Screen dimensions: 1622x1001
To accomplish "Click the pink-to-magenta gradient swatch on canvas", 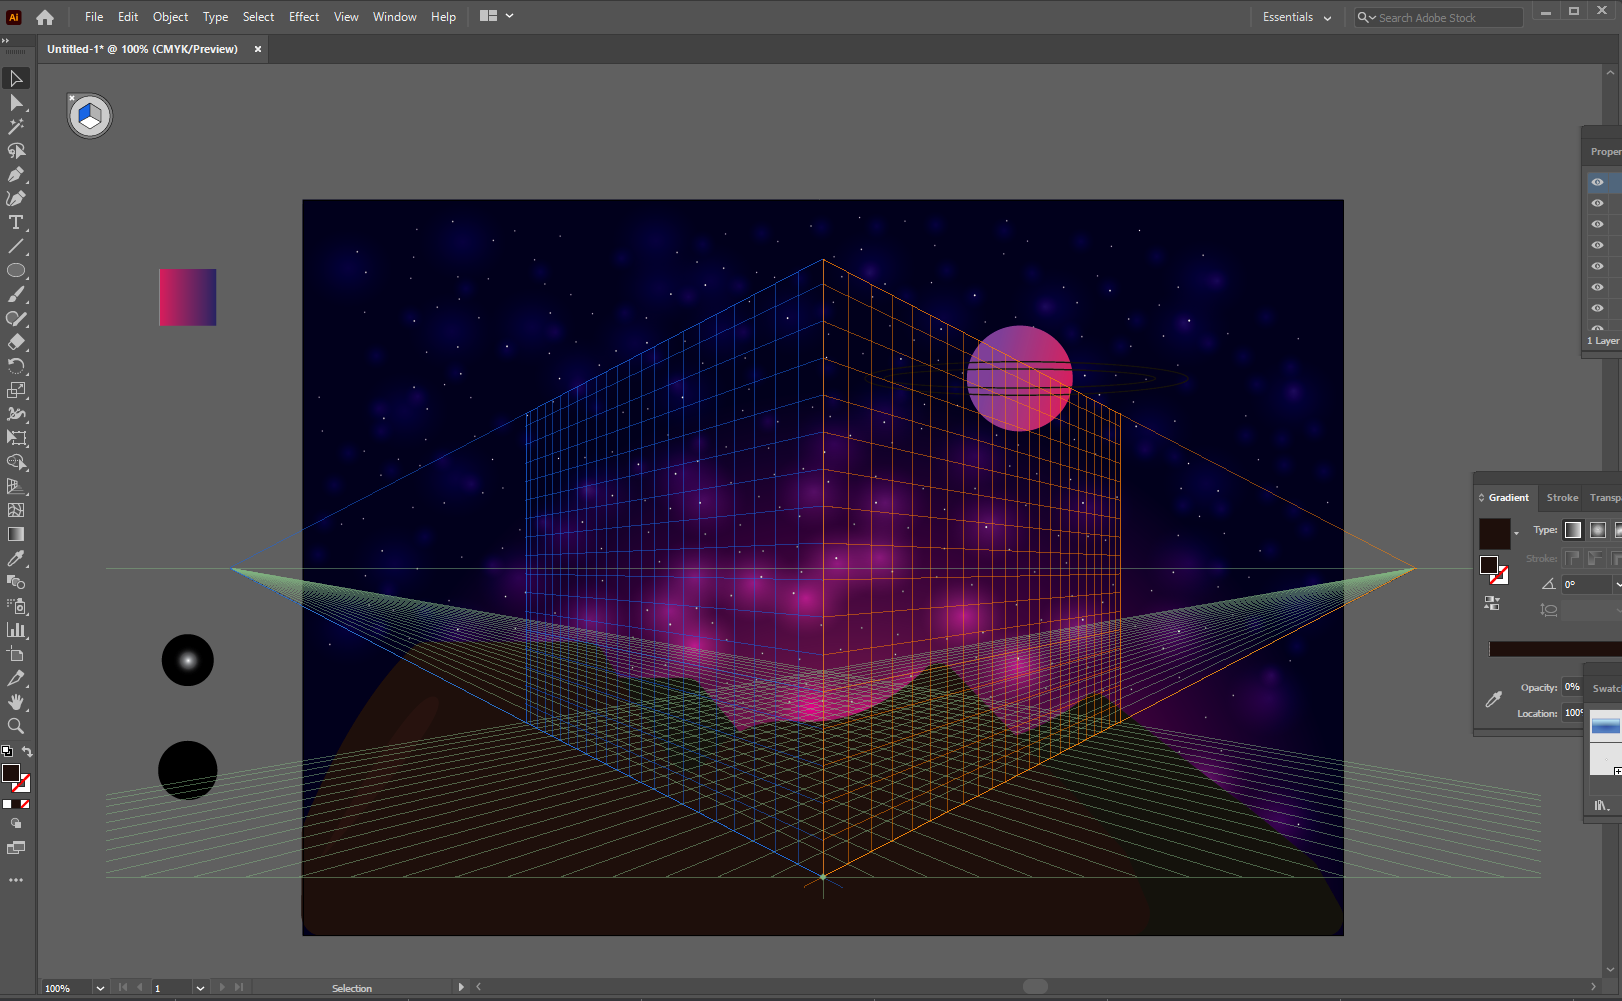I will click(x=187, y=297).
